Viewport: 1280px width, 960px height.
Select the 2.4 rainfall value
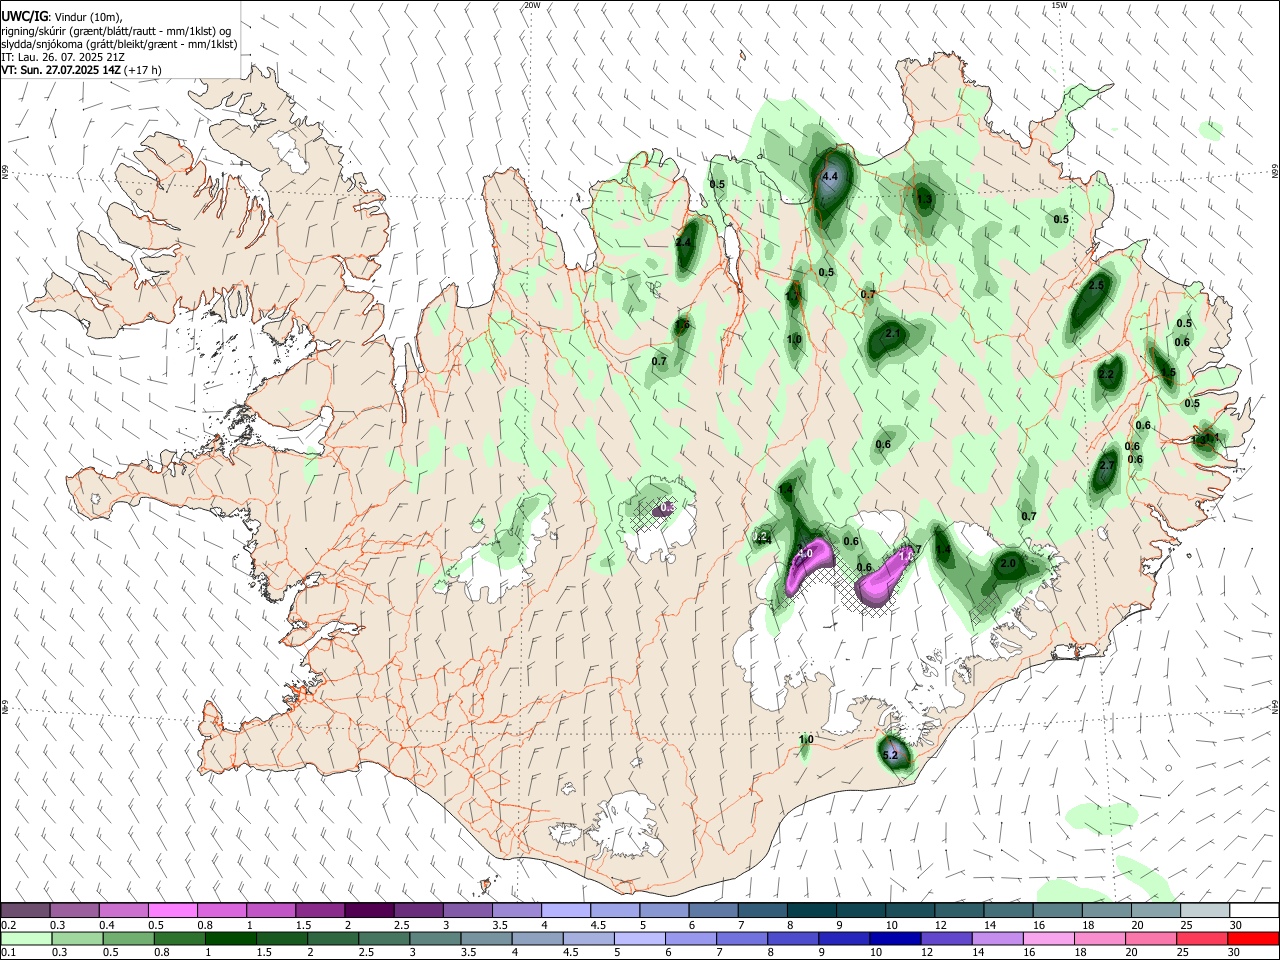pos(684,242)
